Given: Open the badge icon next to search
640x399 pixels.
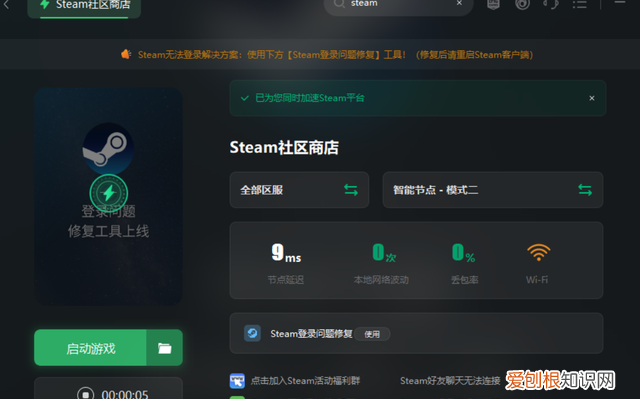Looking at the screenshot, I should click(493, 4).
